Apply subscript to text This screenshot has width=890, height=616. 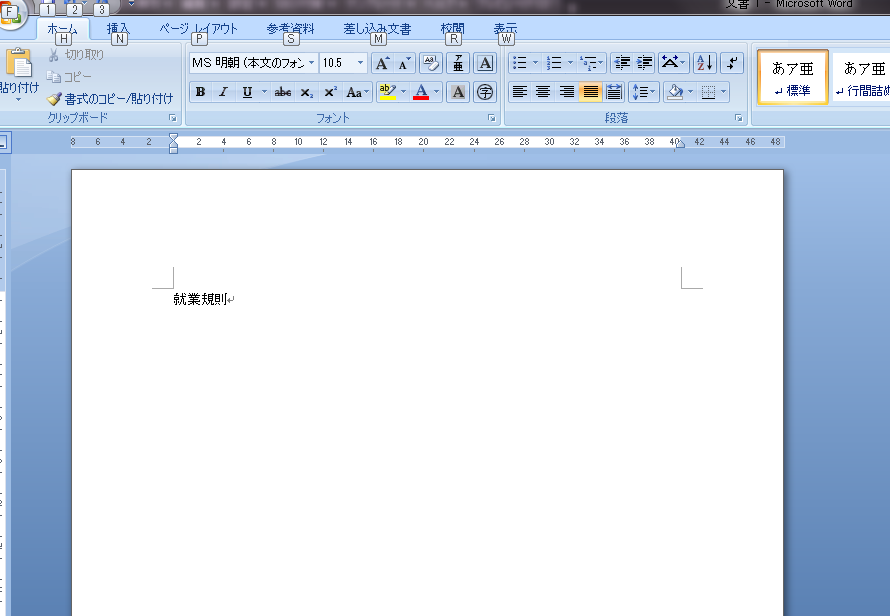pos(307,92)
